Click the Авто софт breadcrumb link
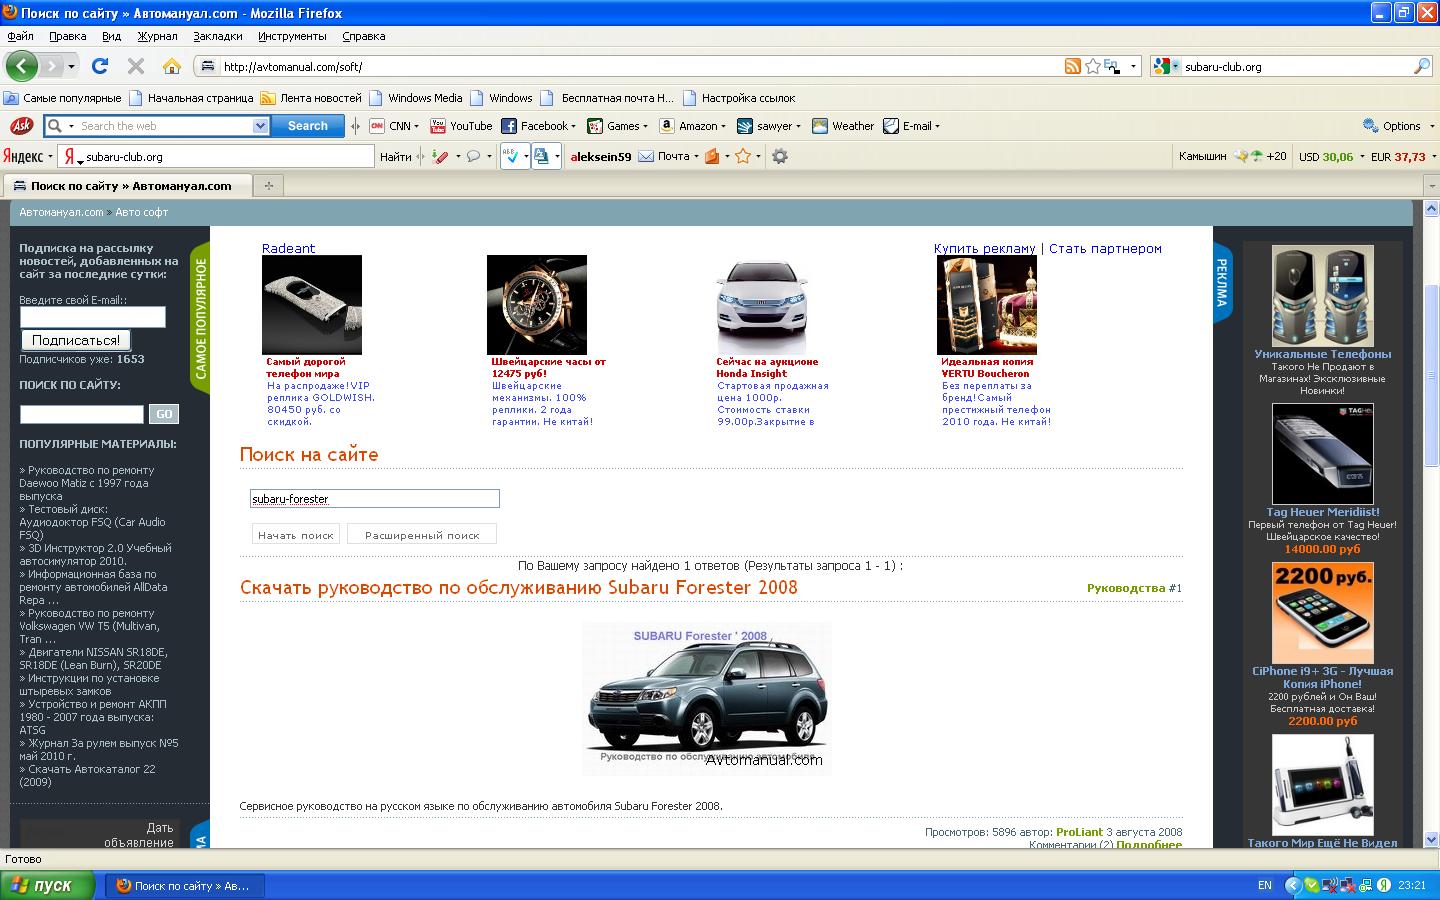This screenshot has height=900, width=1440. (x=141, y=212)
